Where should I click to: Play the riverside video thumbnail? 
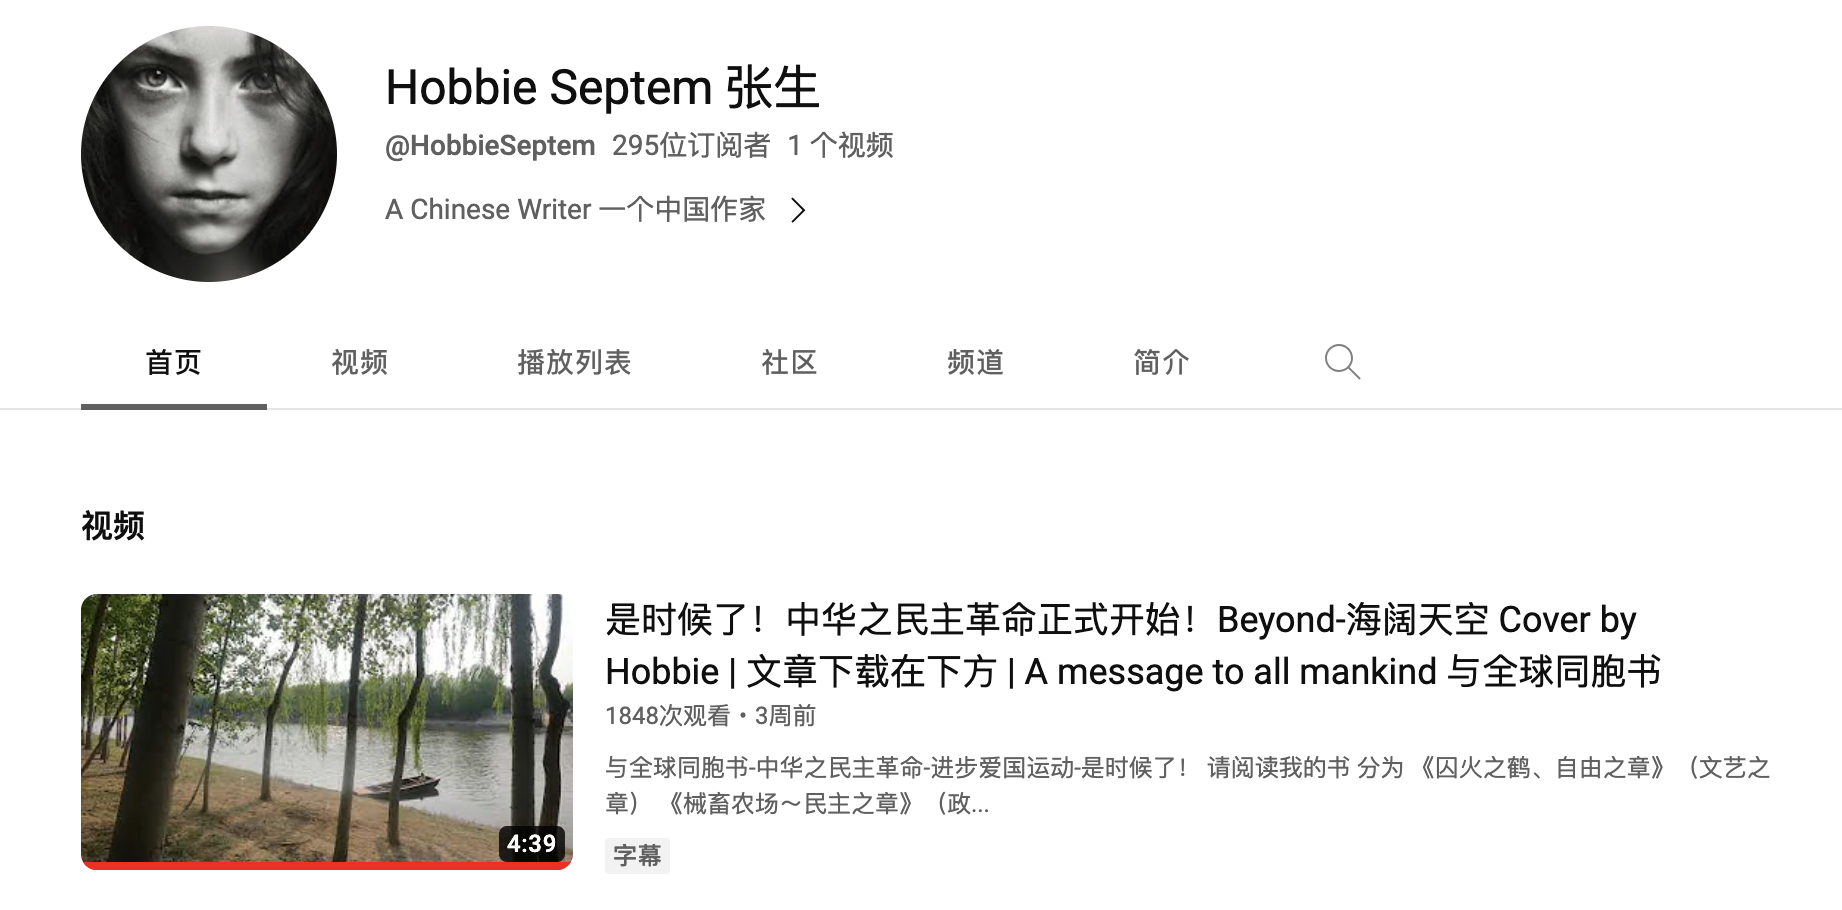click(x=327, y=731)
